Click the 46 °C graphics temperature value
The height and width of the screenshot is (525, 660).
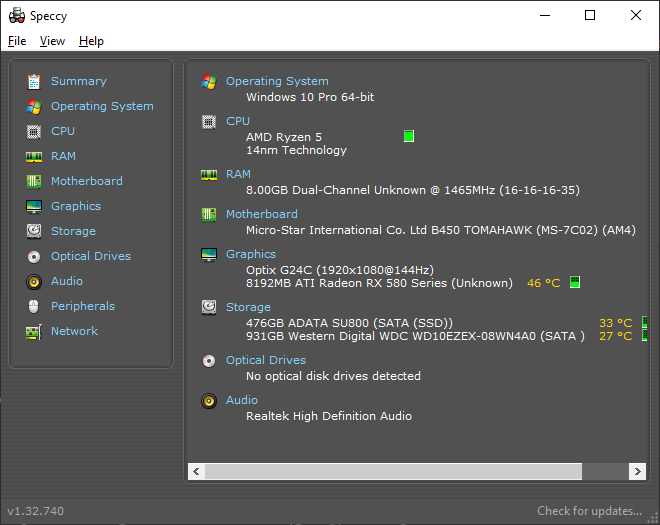click(x=543, y=283)
